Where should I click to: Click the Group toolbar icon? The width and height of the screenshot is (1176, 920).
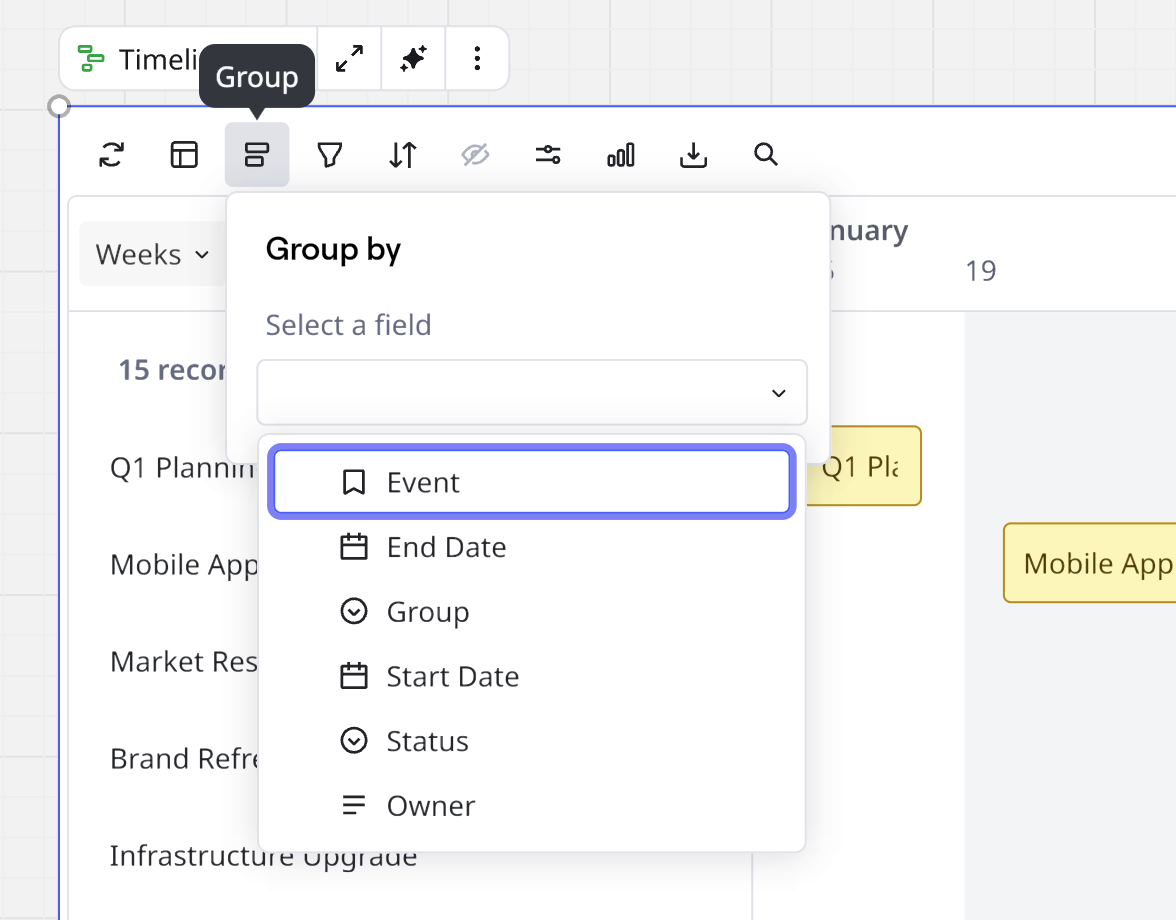pos(257,155)
